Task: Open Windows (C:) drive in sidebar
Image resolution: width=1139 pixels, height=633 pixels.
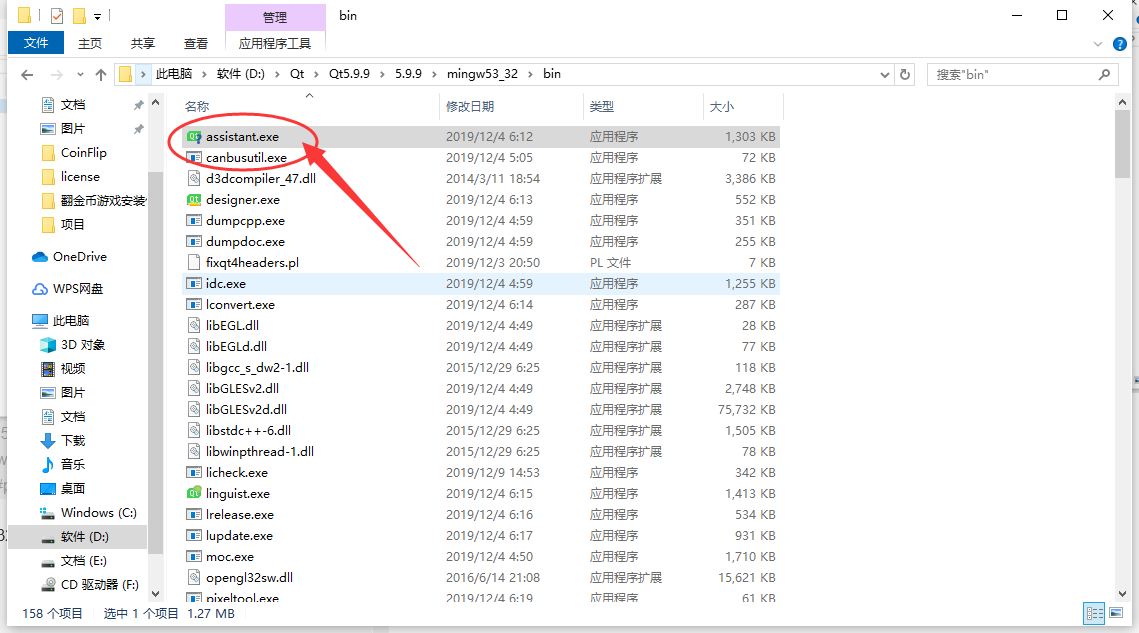Action: tap(98, 513)
